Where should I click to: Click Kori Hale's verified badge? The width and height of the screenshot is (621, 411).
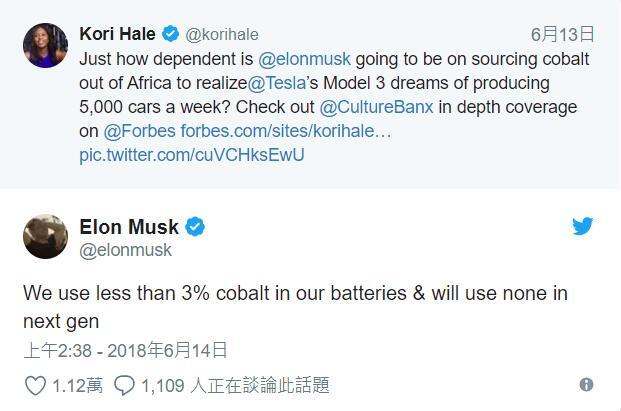click(168, 34)
